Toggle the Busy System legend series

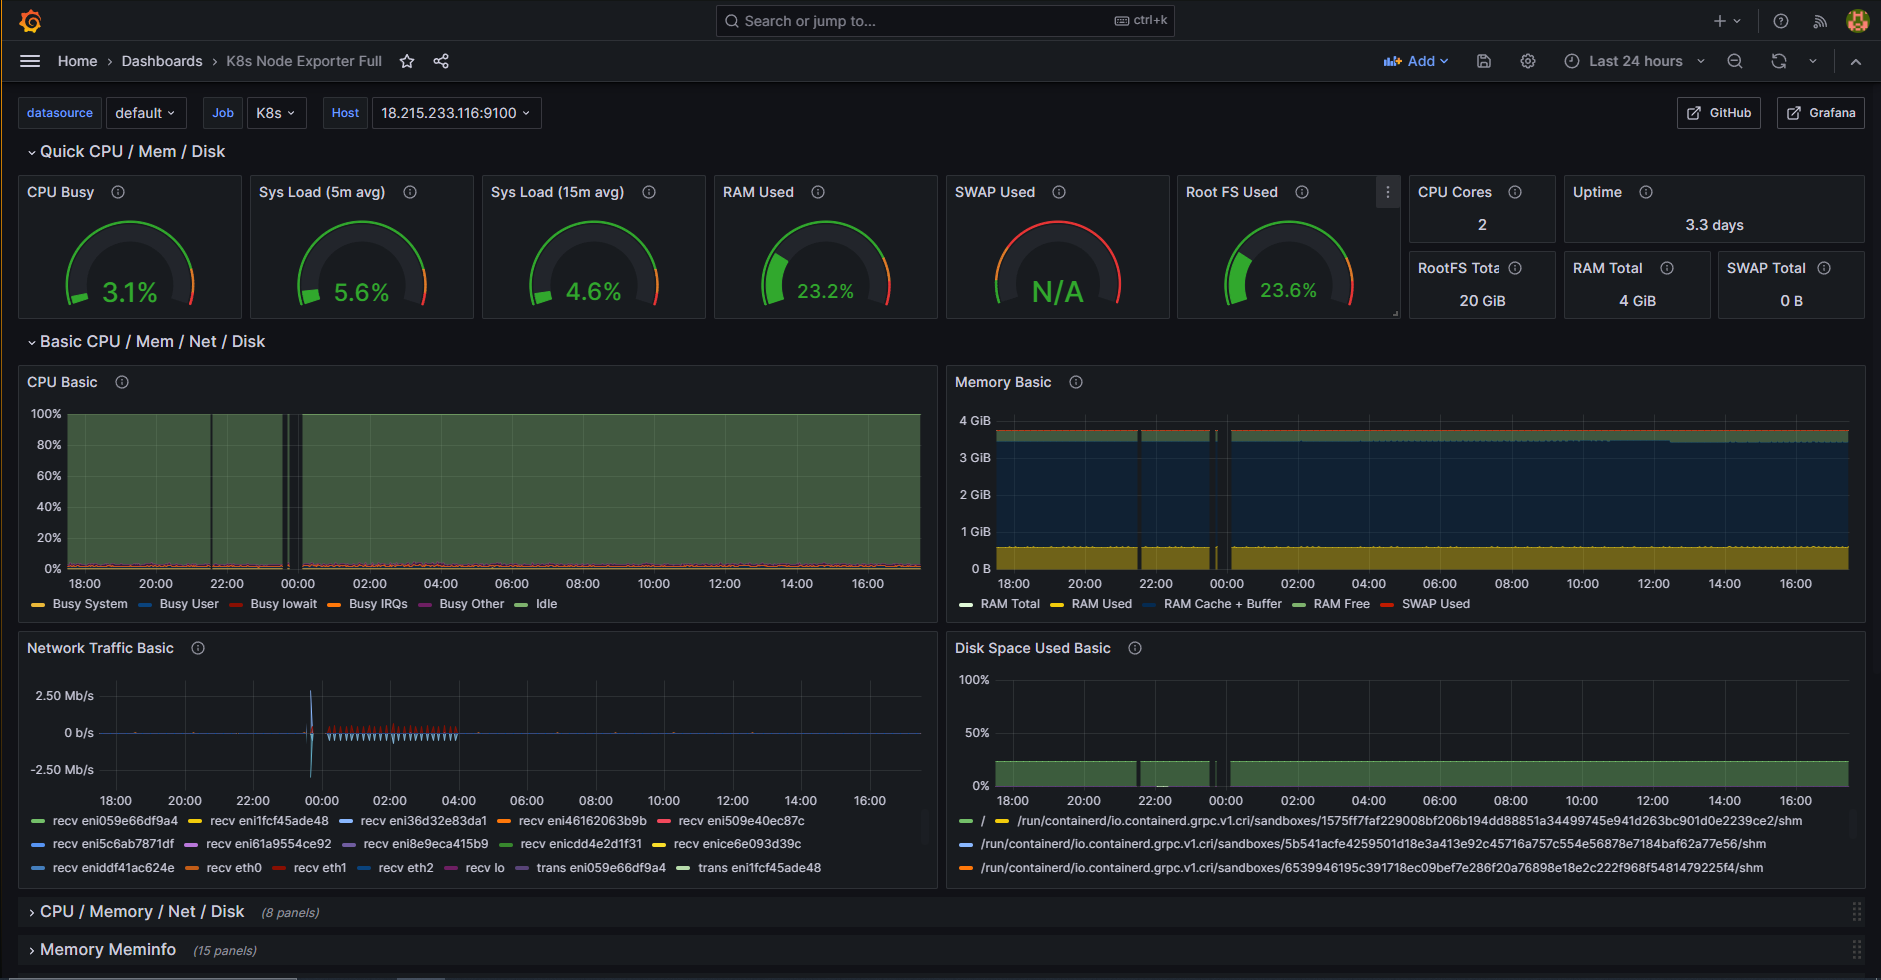point(89,604)
